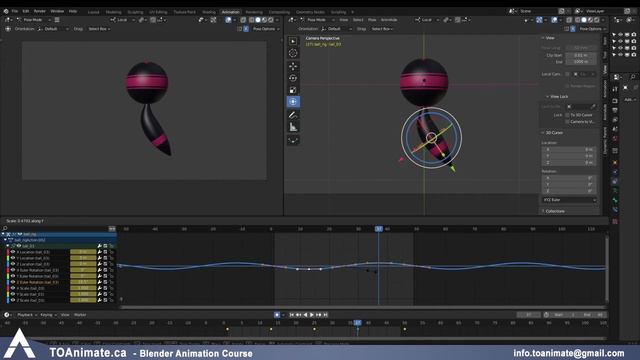Hide the Y Location channel curve
Image resolution: width=640 pixels, height=360 pixels.
[13, 258]
